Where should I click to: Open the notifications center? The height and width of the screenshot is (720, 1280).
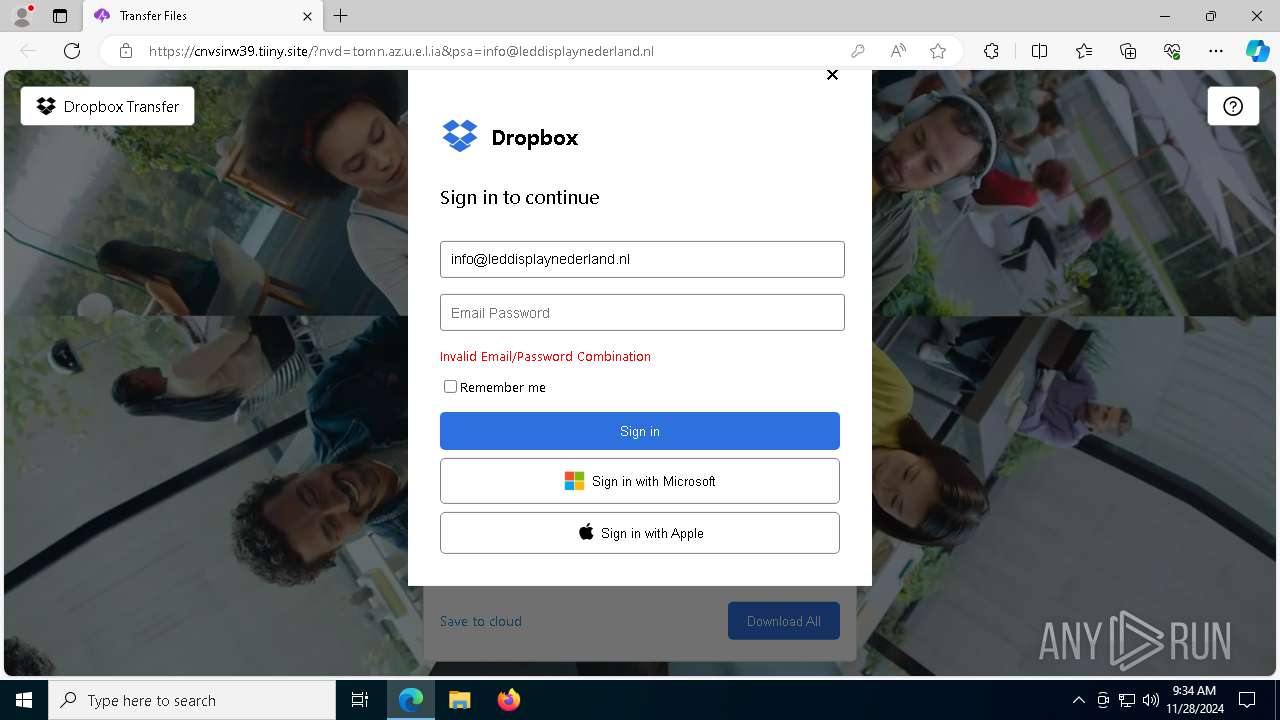1247,700
